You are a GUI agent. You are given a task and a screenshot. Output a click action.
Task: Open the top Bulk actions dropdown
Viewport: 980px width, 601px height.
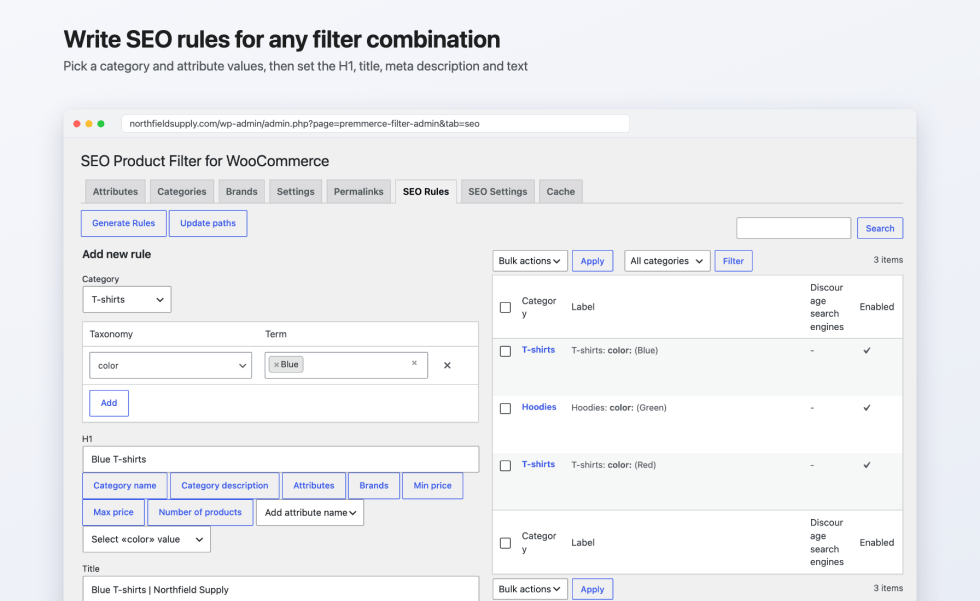[x=530, y=261]
